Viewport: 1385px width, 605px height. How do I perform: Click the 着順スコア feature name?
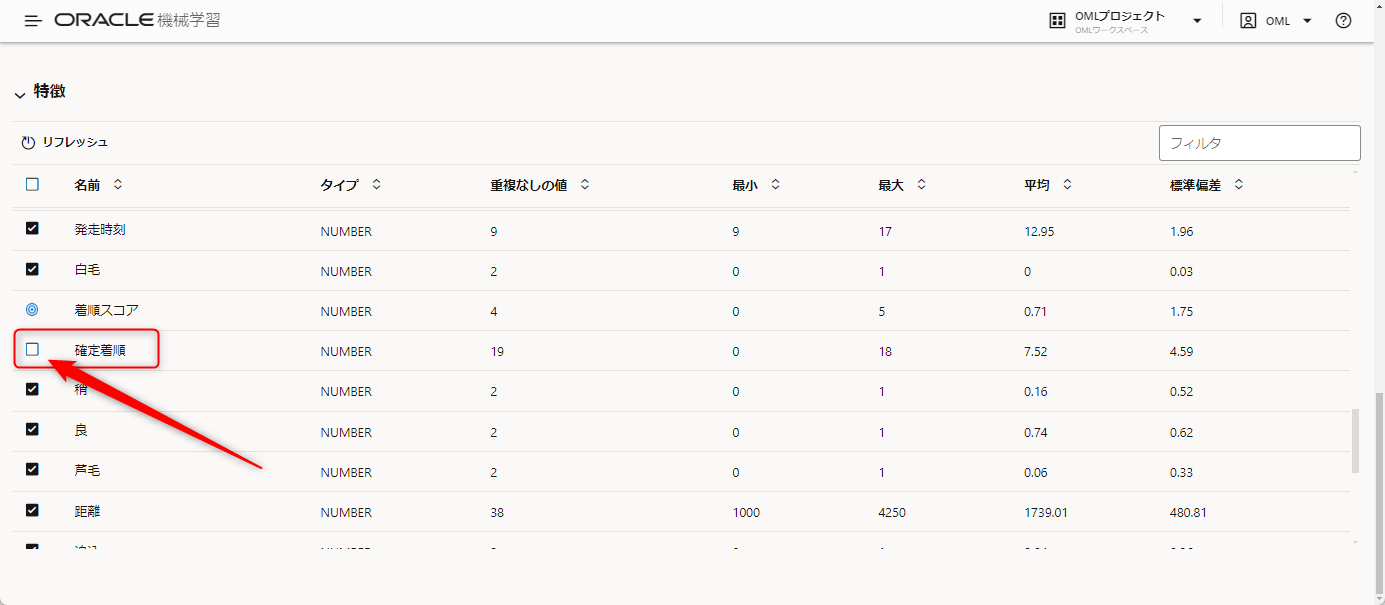106,311
